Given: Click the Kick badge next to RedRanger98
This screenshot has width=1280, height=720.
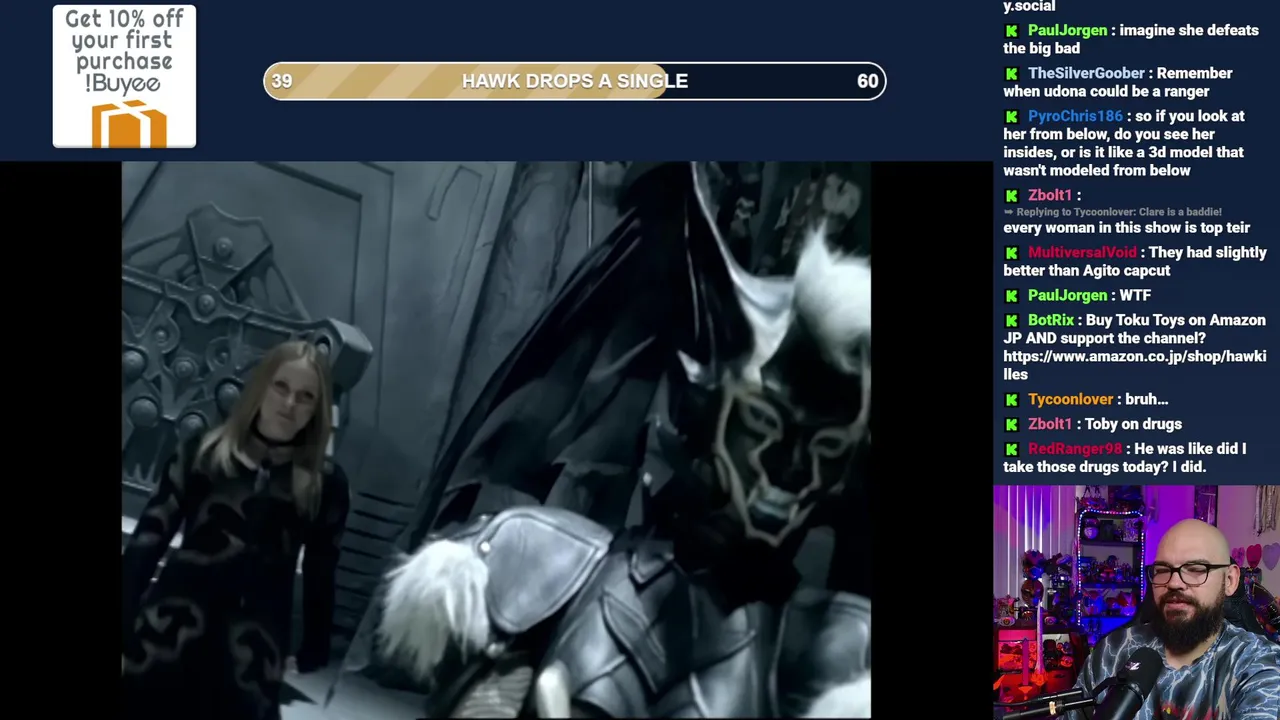Looking at the screenshot, I should (x=1012, y=450).
